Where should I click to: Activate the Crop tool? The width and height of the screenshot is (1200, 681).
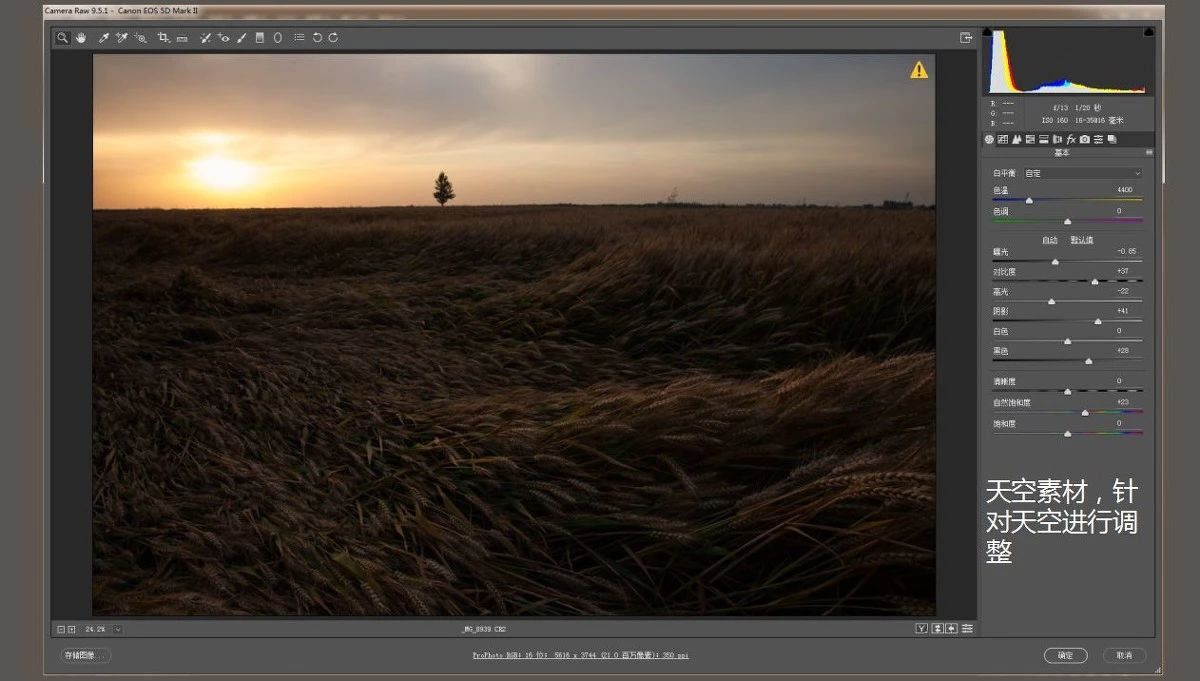click(163, 38)
